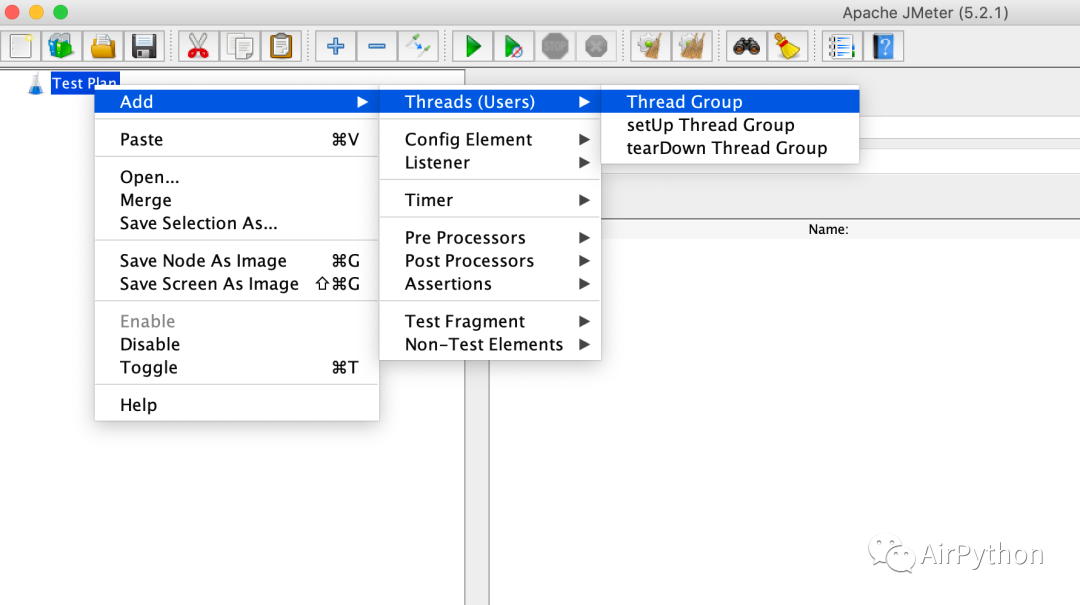The height and width of the screenshot is (605, 1080).
Task: Choose Paste from context menu
Action: click(236, 139)
